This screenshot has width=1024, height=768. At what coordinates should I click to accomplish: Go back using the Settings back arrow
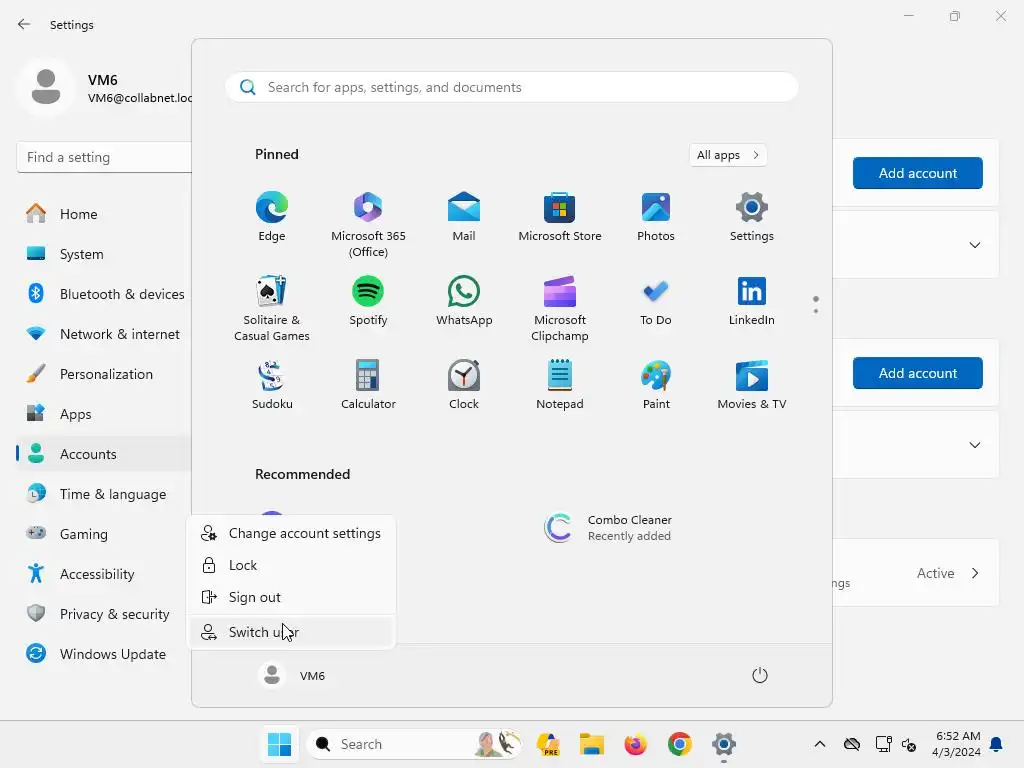tap(24, 24)
